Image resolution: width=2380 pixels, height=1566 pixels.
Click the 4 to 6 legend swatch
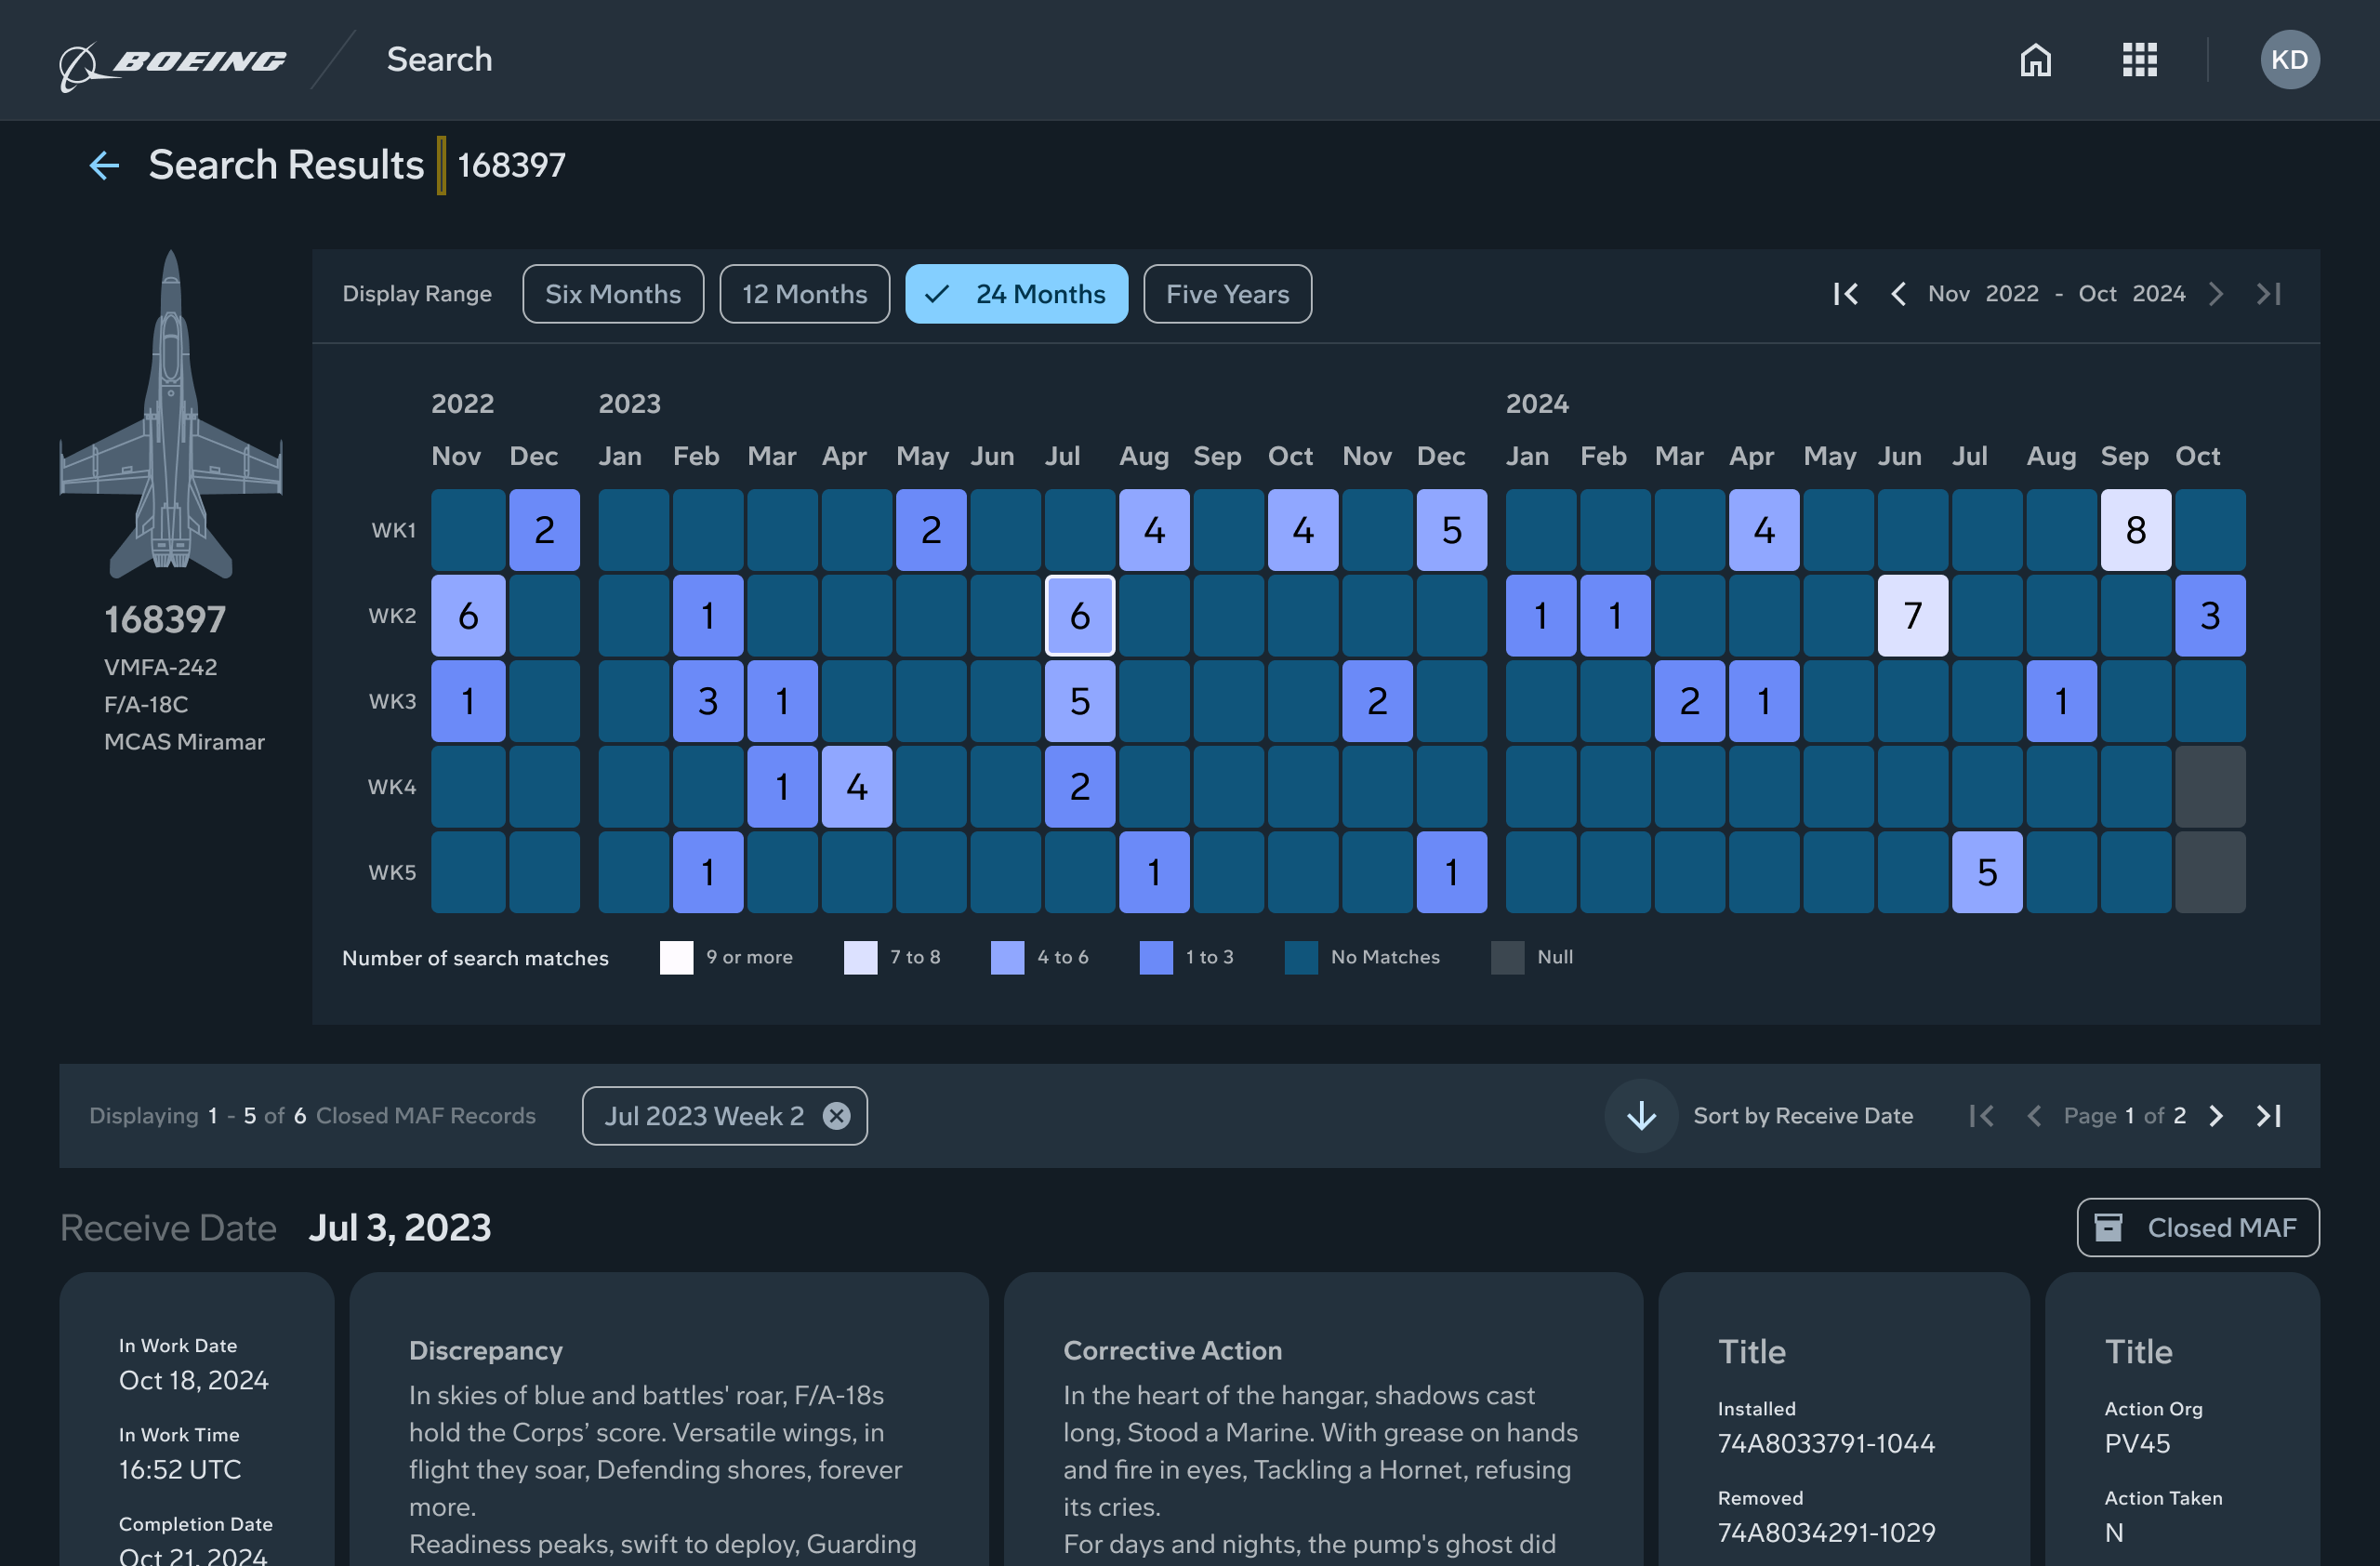click(1007, 958)
